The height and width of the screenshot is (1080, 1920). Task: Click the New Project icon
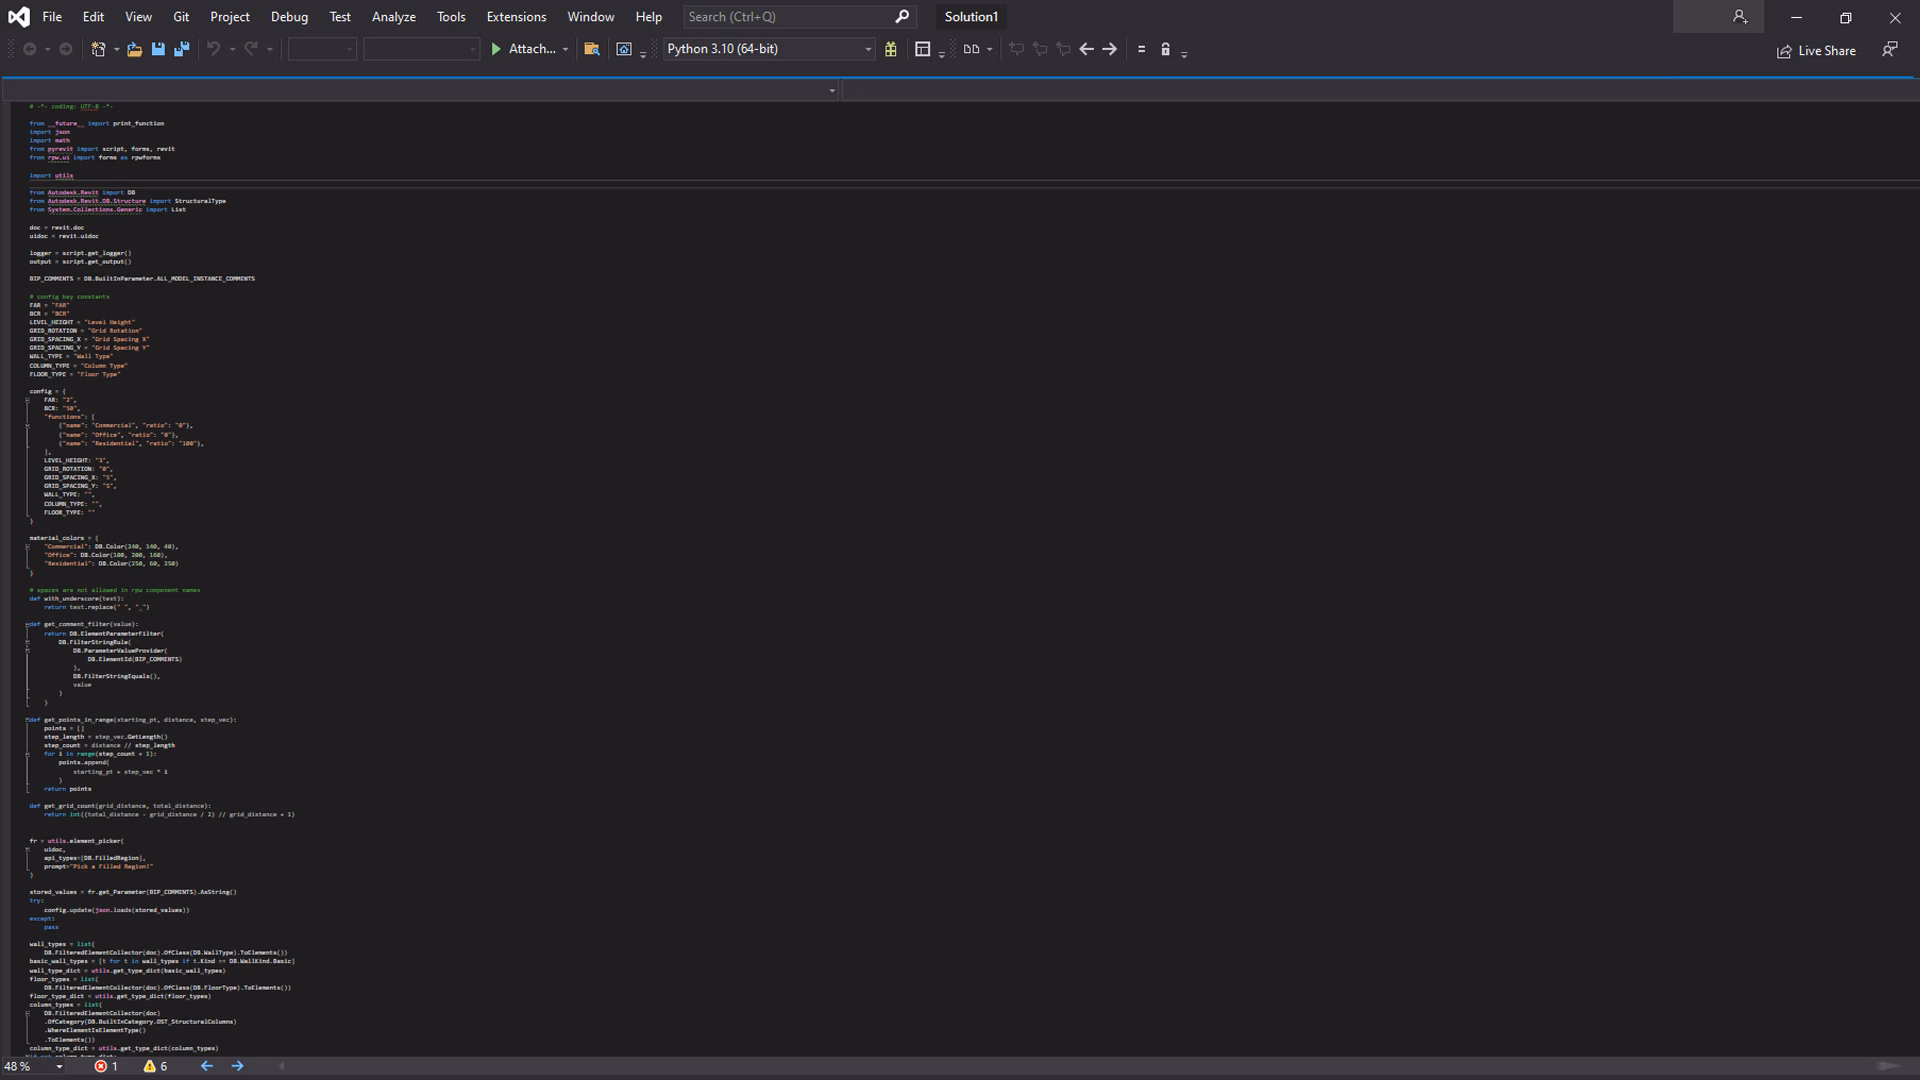click(x=98, y=49)
